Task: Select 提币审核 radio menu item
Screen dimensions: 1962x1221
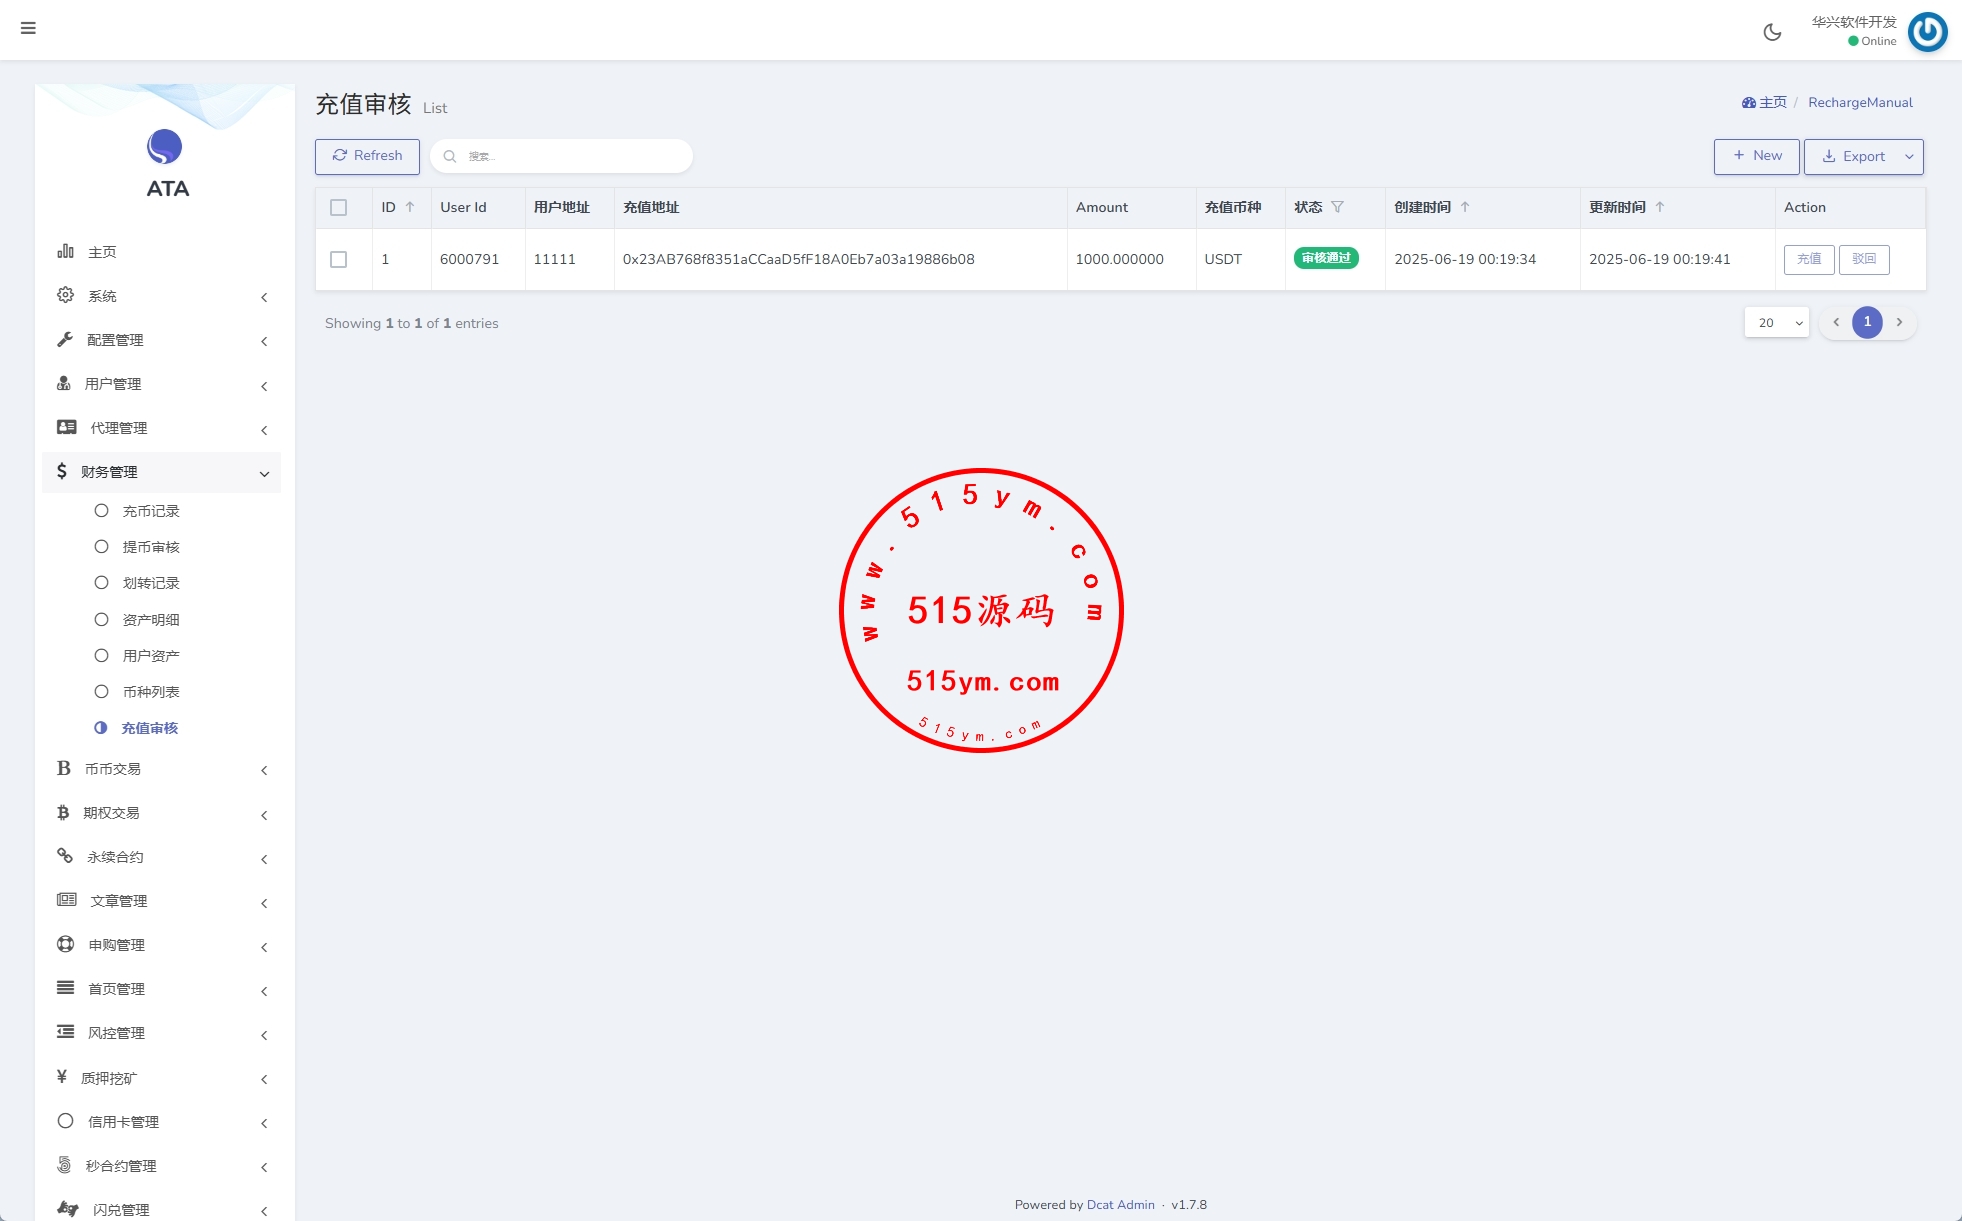Action: tap(150, 547)
